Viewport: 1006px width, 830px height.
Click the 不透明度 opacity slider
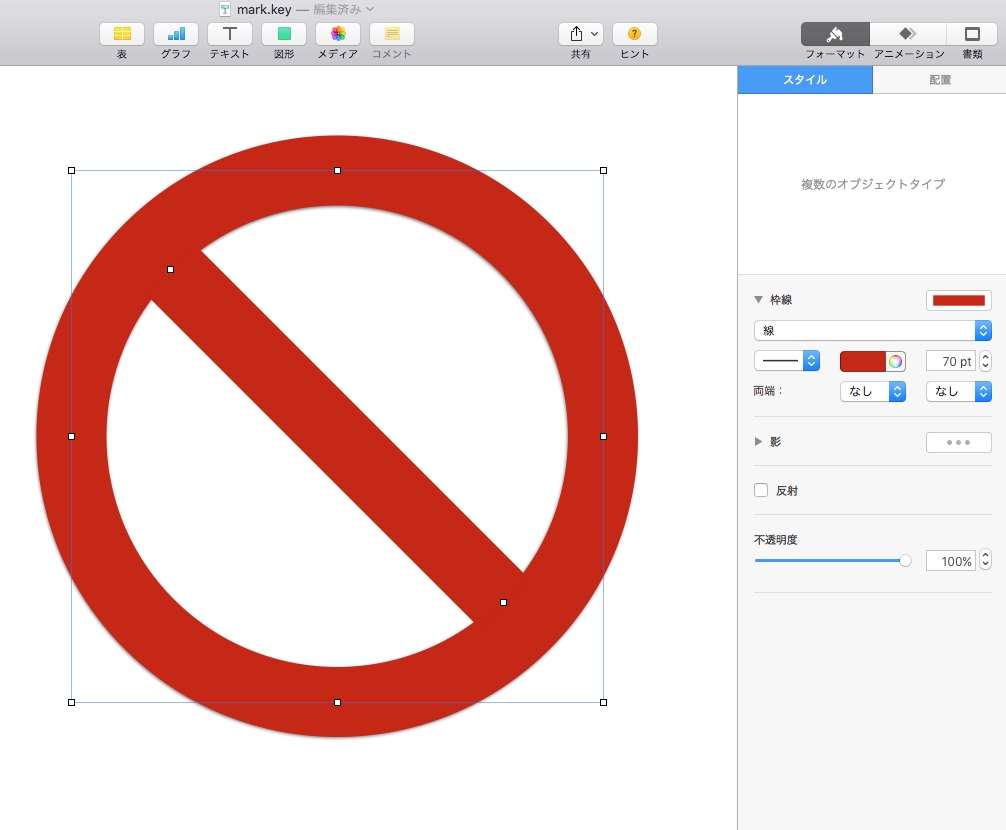(833, 561)
